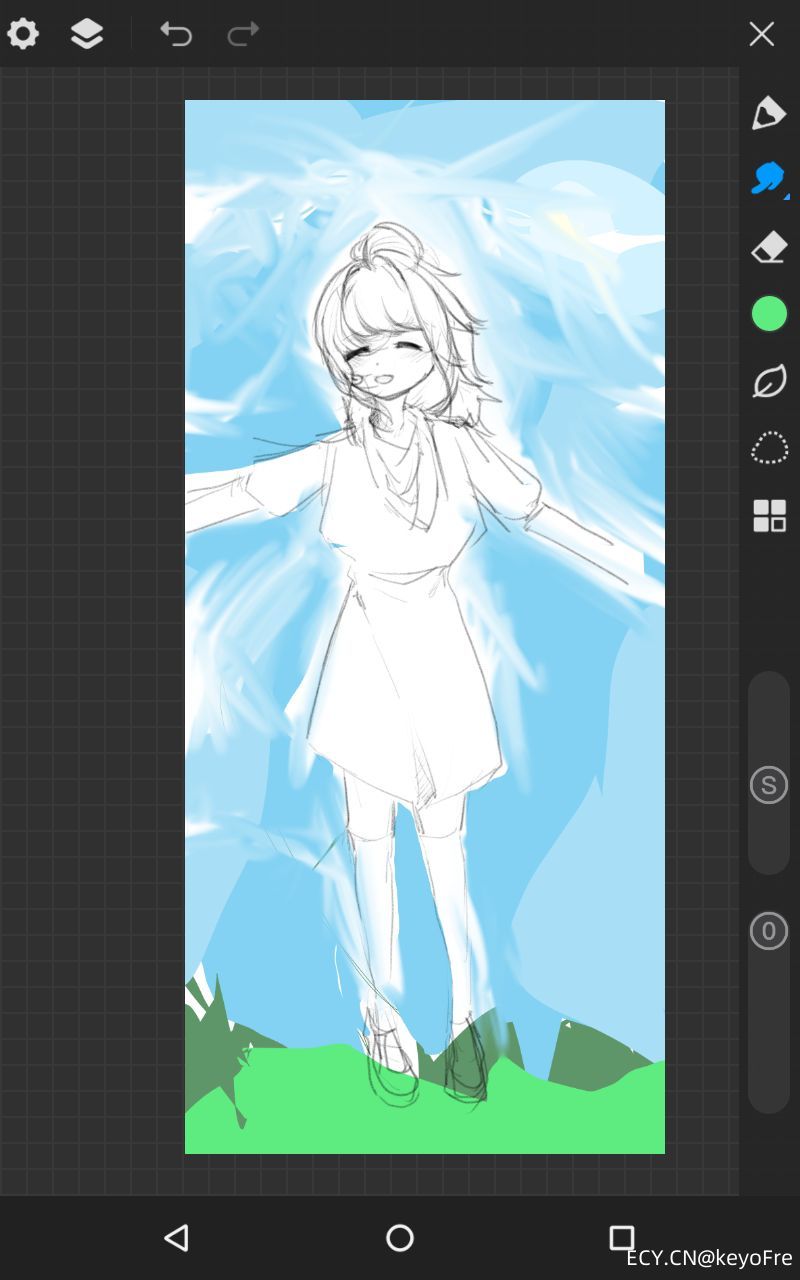The height and width of the screenshot is (1280, 800).
Task: Select the blue smudge brush tool
Action: (769, 179)
